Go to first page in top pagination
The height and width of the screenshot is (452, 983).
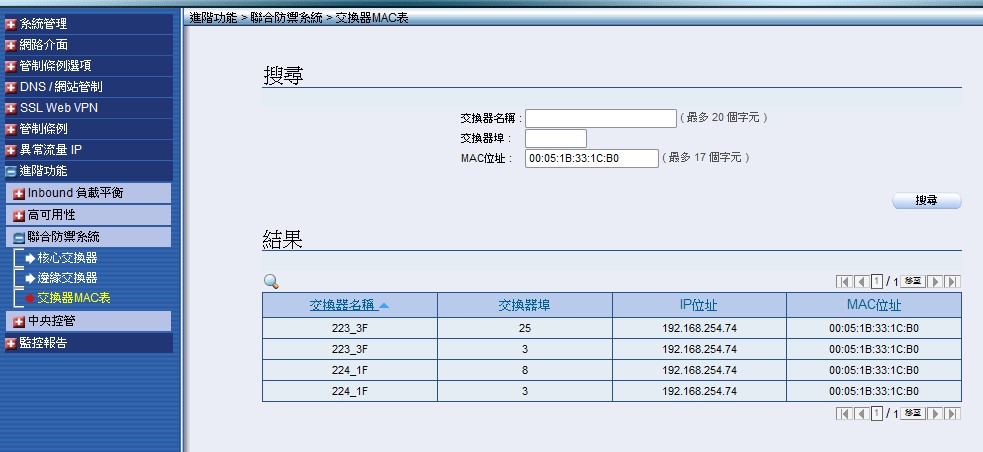coord(843,282)
